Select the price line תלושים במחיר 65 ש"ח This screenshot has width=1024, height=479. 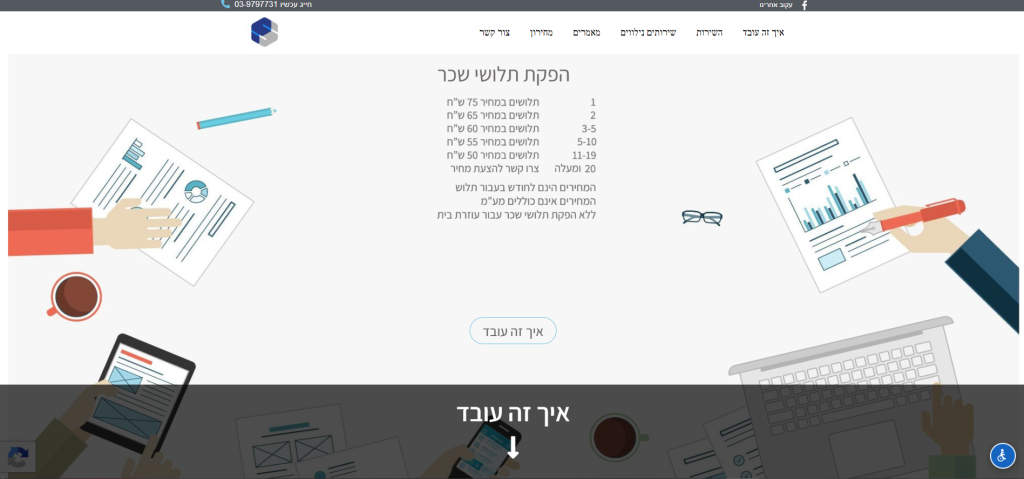point(493,116)
